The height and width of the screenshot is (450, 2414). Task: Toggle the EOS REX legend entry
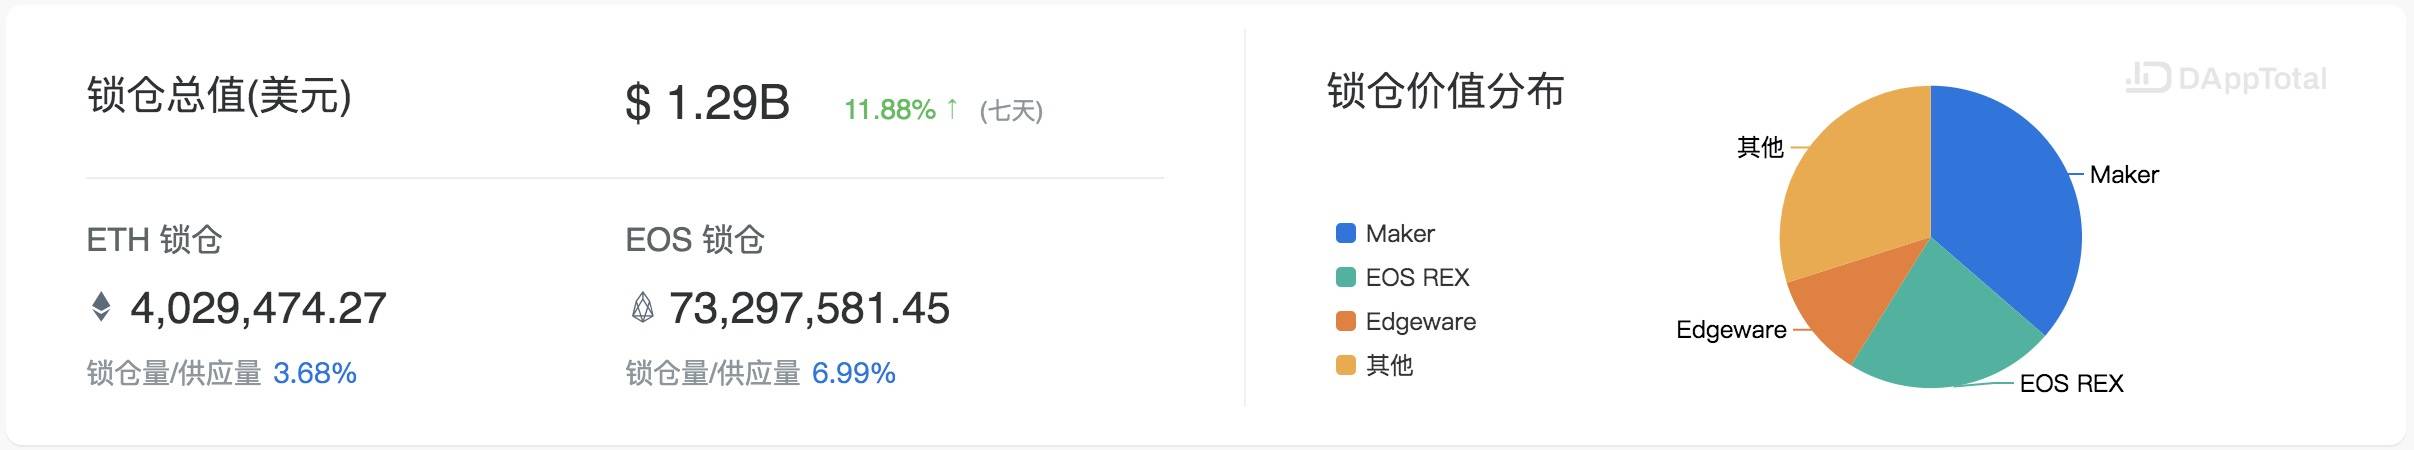pyautogui.click(x=1402, y=277)
